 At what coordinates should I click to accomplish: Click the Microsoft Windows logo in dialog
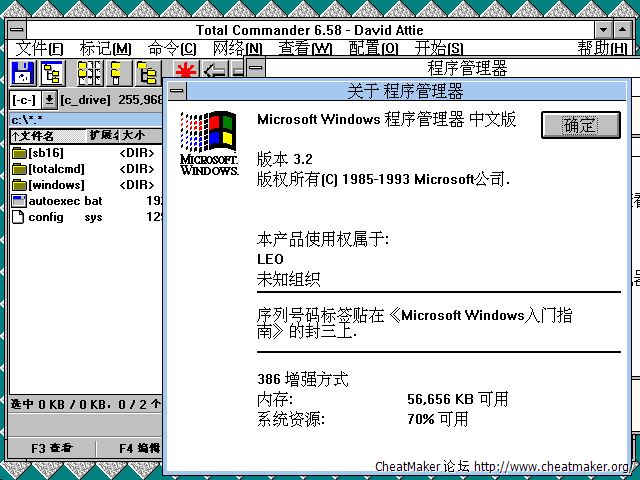coord(208,142)
